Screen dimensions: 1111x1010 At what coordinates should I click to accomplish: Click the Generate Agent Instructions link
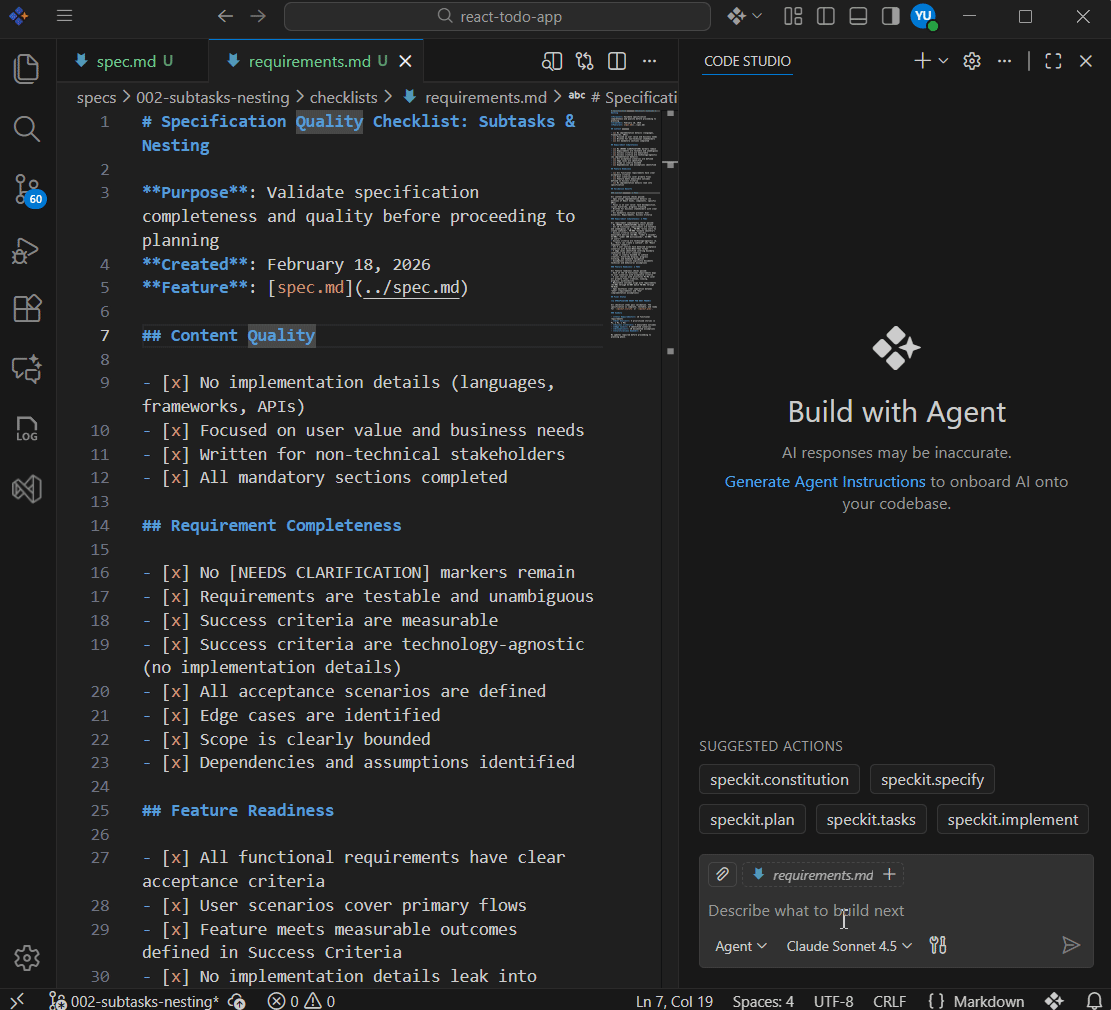click(825, 481)
